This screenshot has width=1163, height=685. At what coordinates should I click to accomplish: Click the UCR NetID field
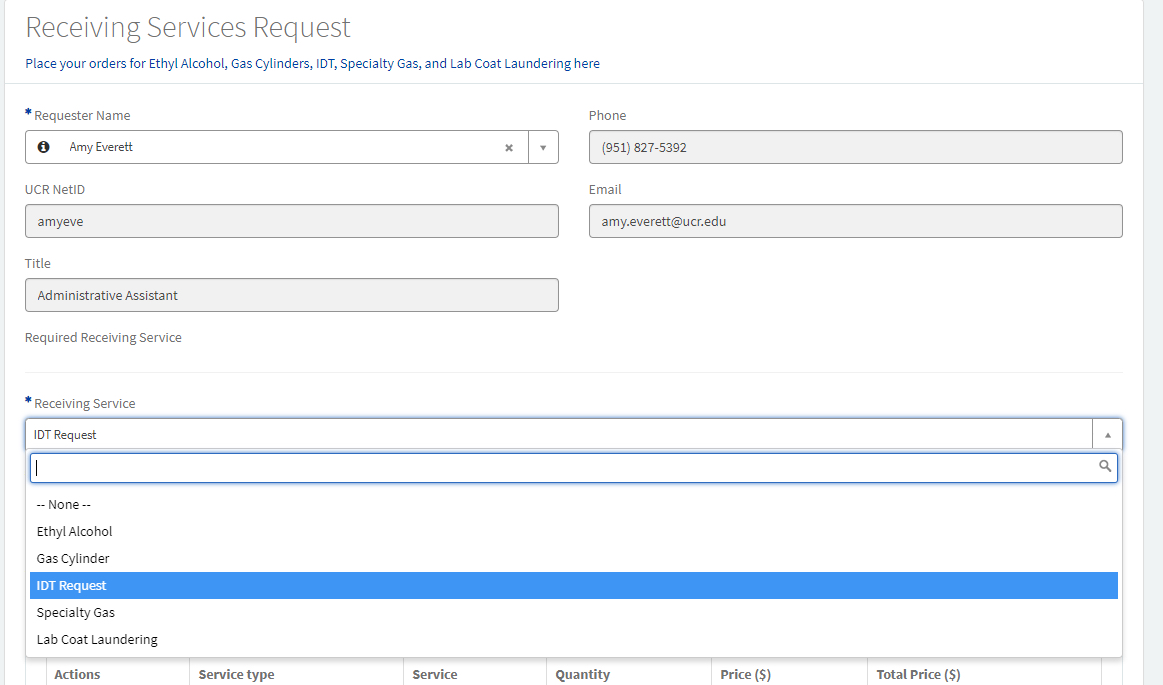pyautogui.click(x=291, y=221)
